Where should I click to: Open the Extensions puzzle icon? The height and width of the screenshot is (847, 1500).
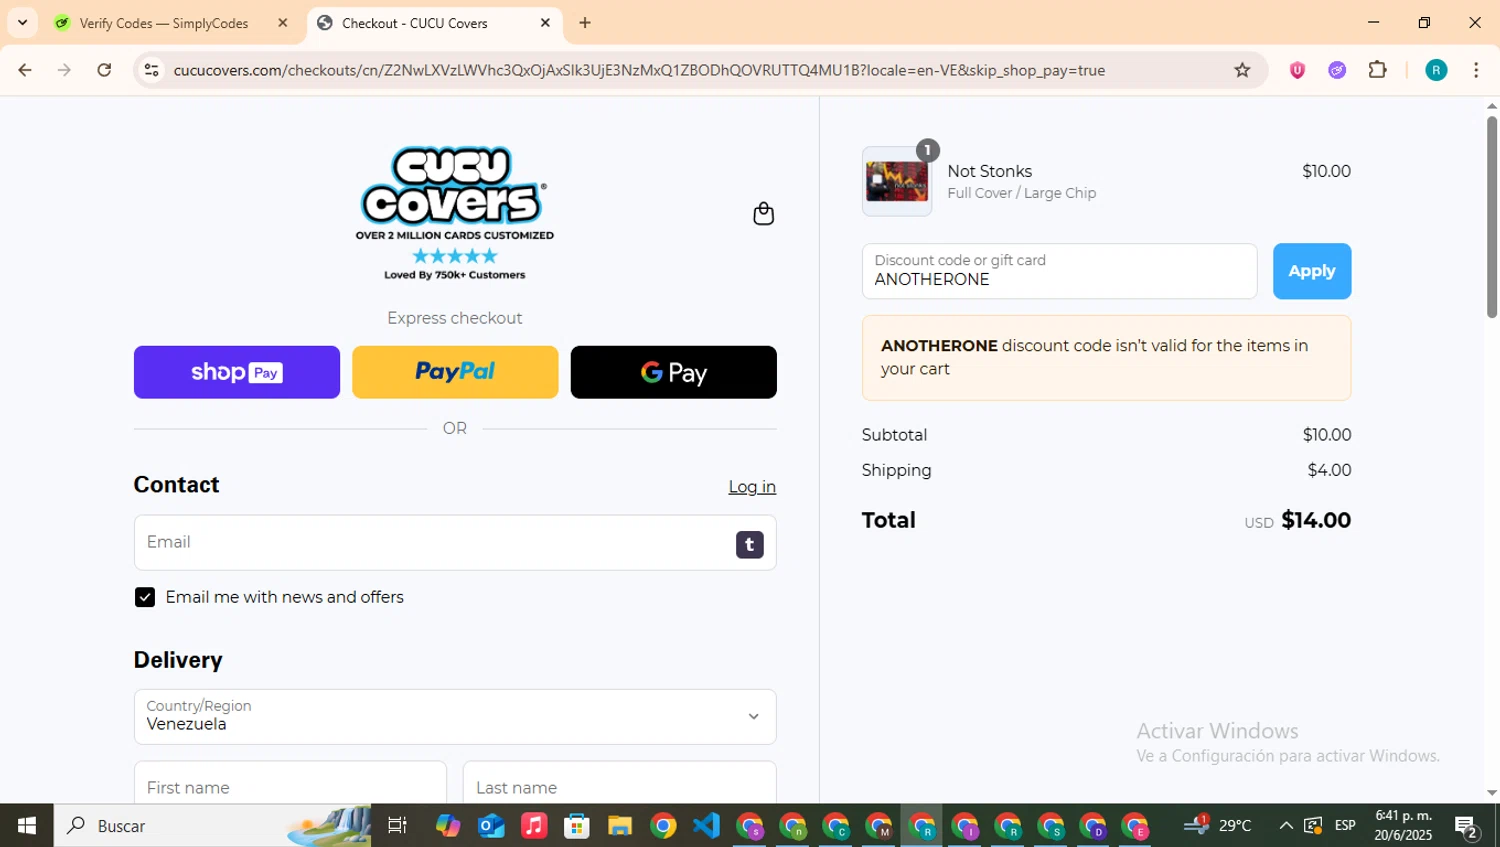pos(1378,70)
